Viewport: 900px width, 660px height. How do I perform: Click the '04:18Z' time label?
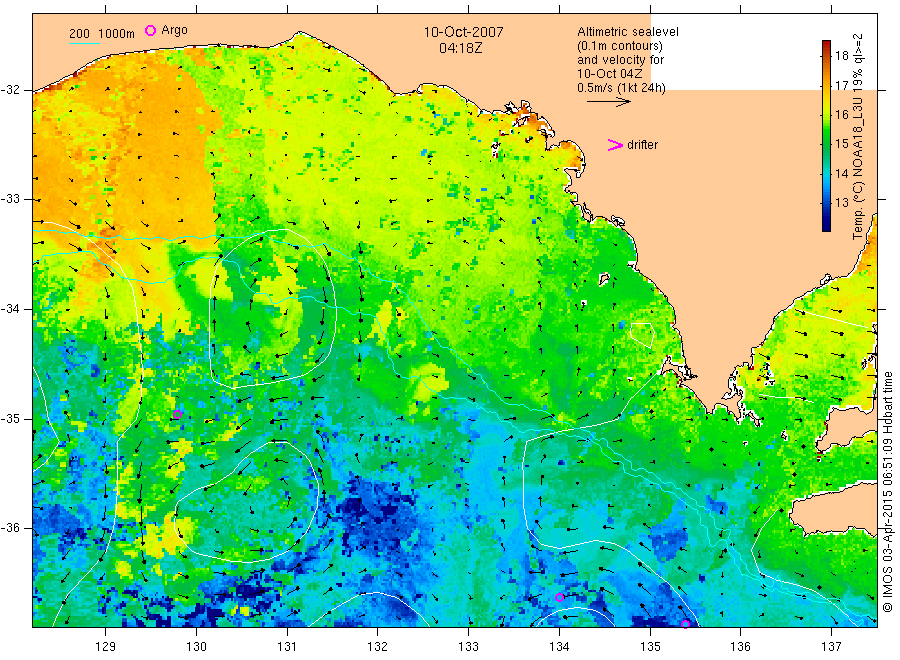[x=461, y=48]
